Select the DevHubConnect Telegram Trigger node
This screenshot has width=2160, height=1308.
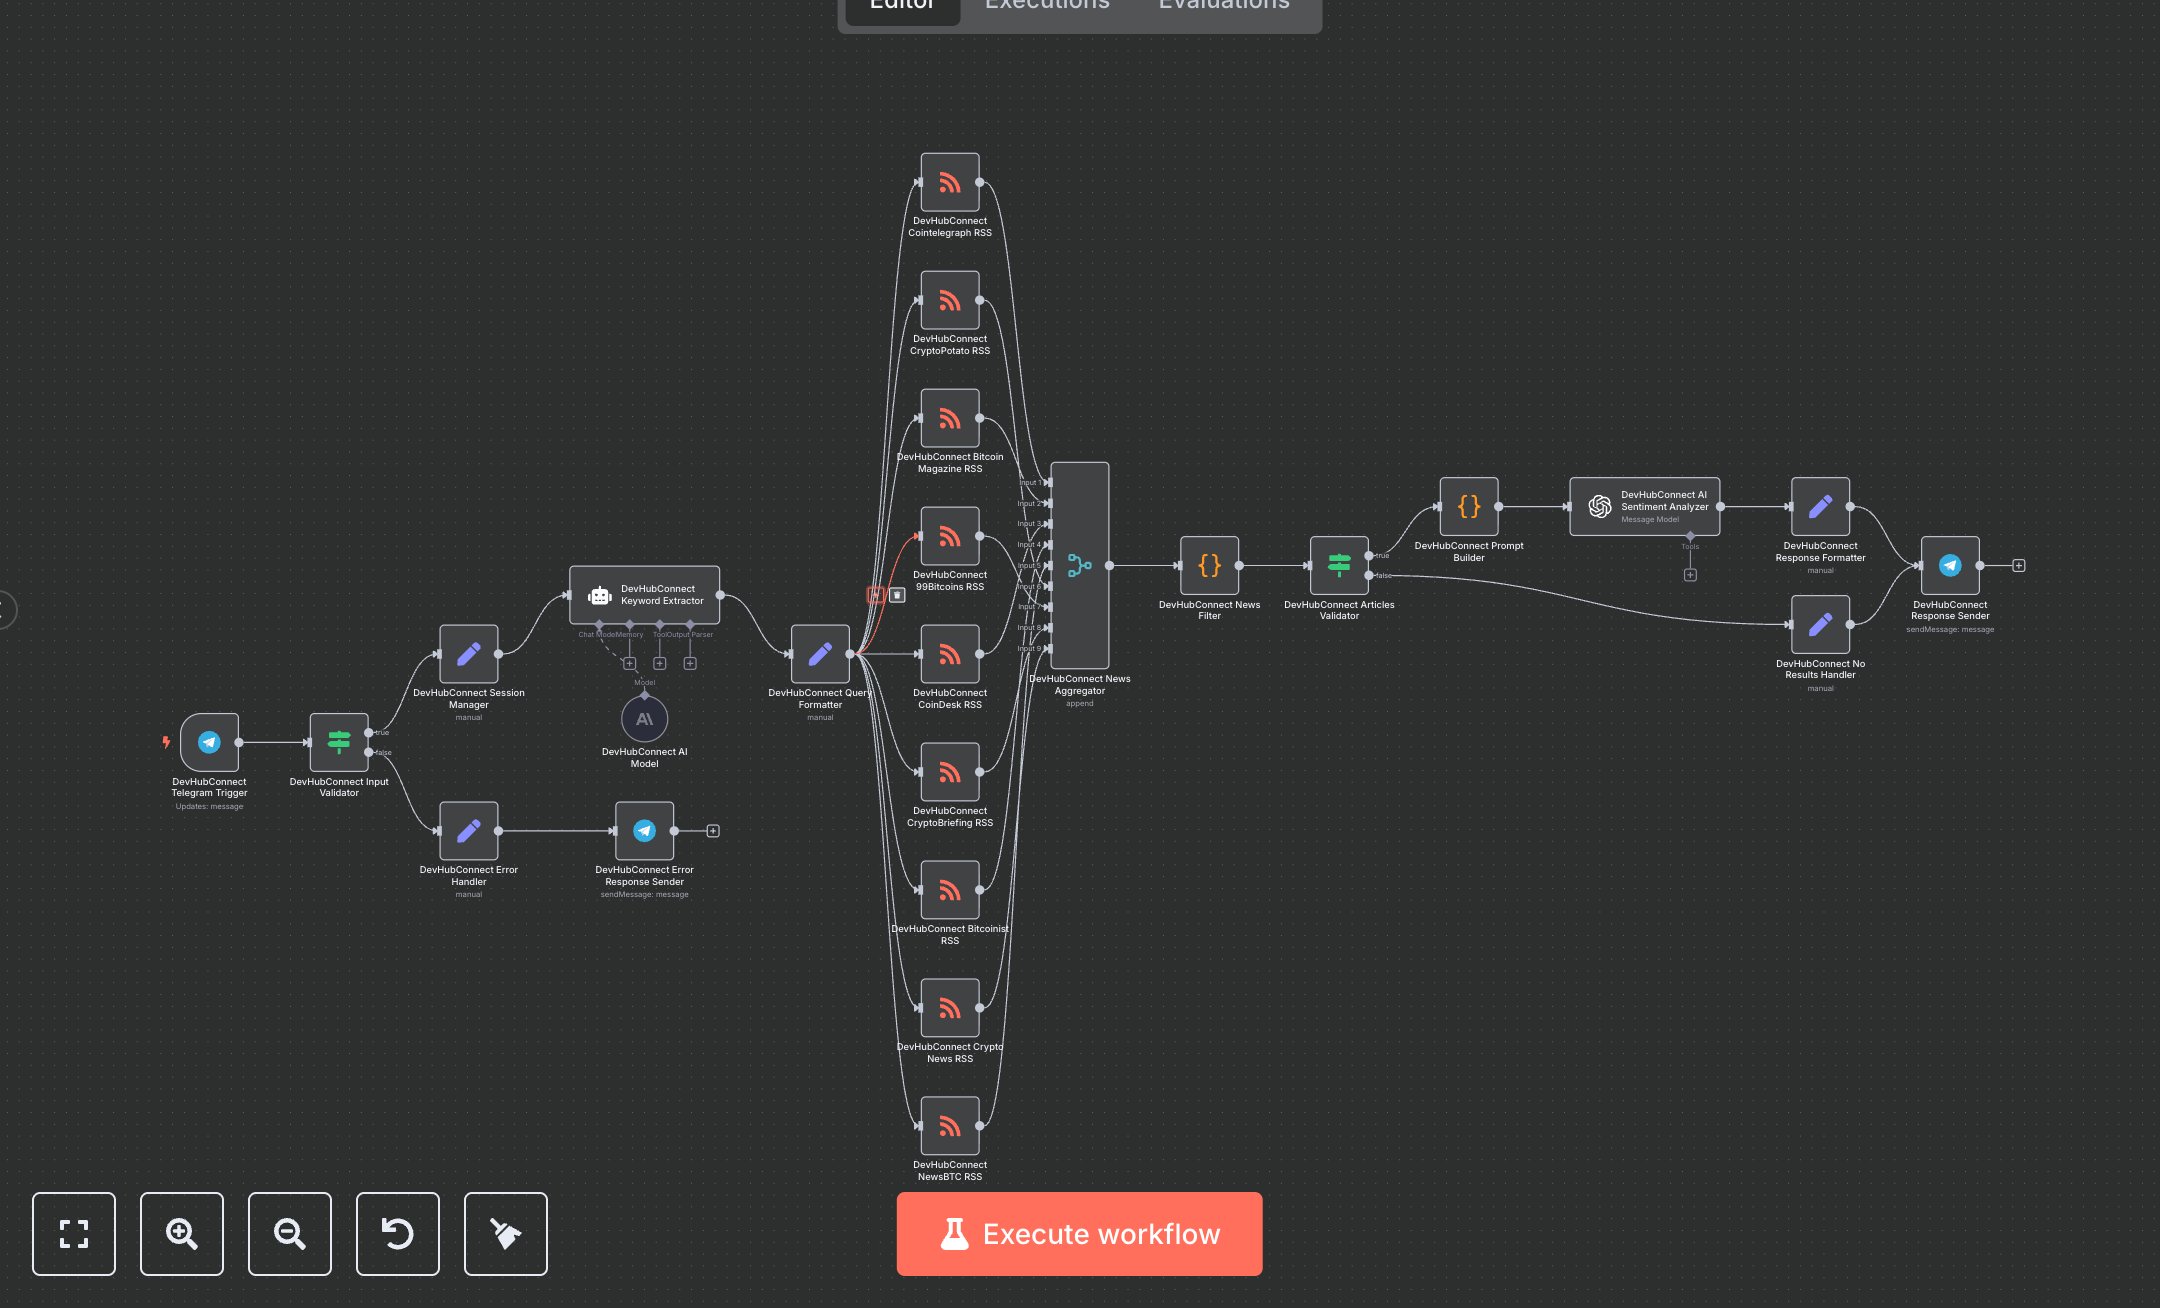point(209,742)
